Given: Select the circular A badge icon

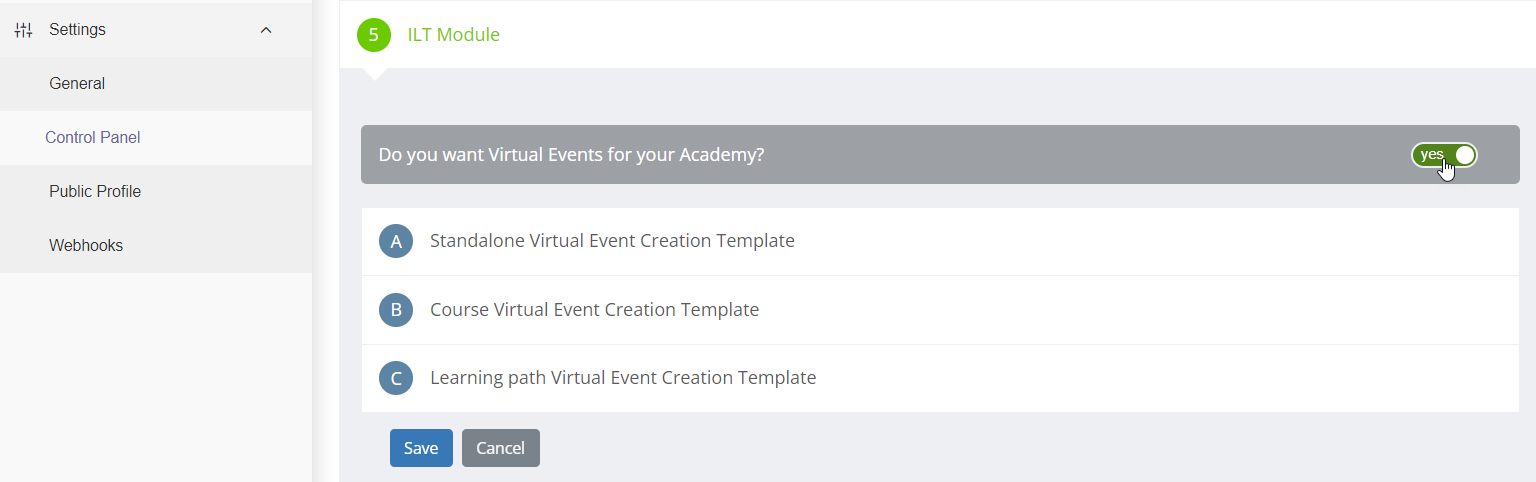Looking at the screenshot, I should 396,241.
